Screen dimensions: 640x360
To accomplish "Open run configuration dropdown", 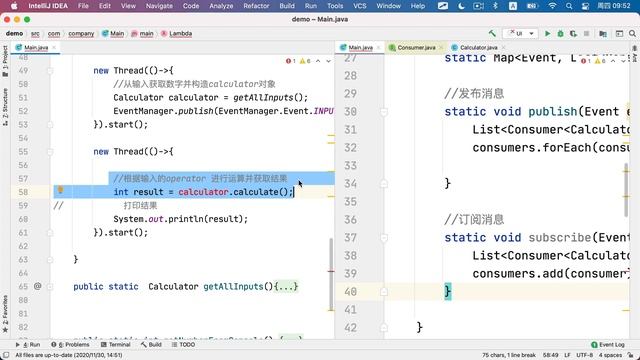I will pyautogui.click(x=520, y=33).
